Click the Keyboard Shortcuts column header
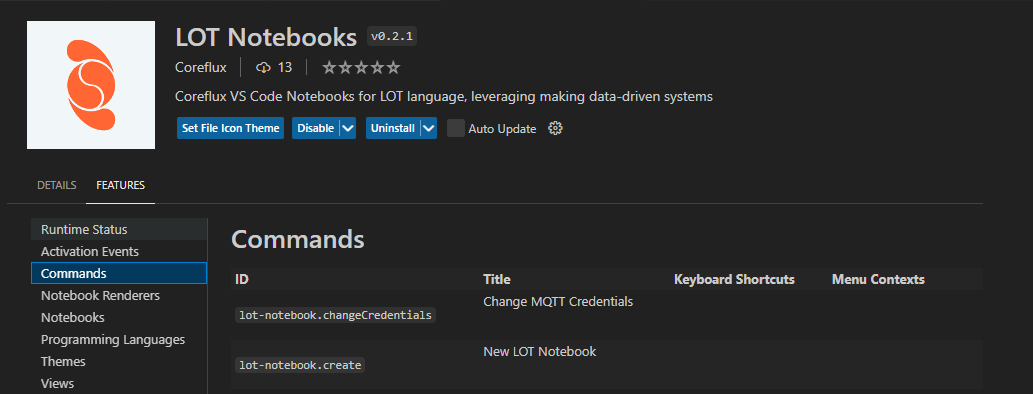The height and width of the screenshot is (394, 1033). pyautogui.click(x=734, y=279)
